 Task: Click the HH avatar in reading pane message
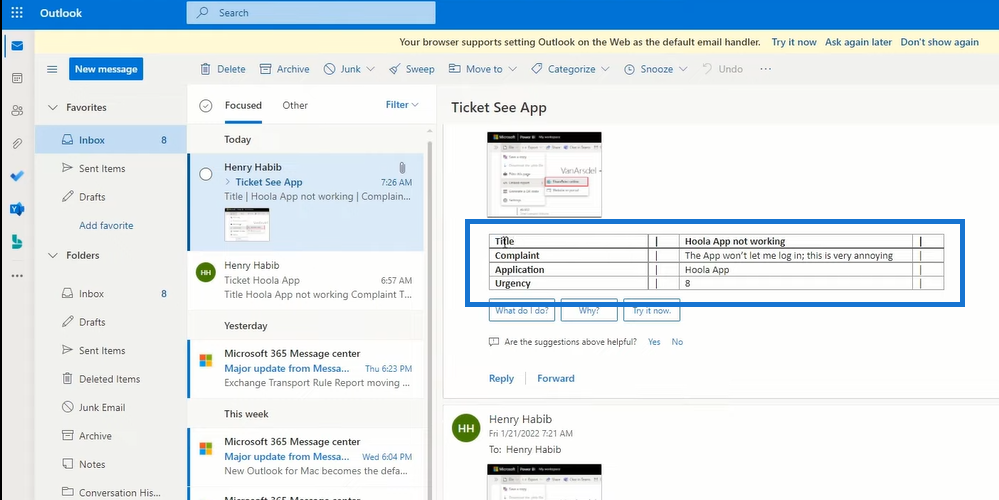point(466,428)
